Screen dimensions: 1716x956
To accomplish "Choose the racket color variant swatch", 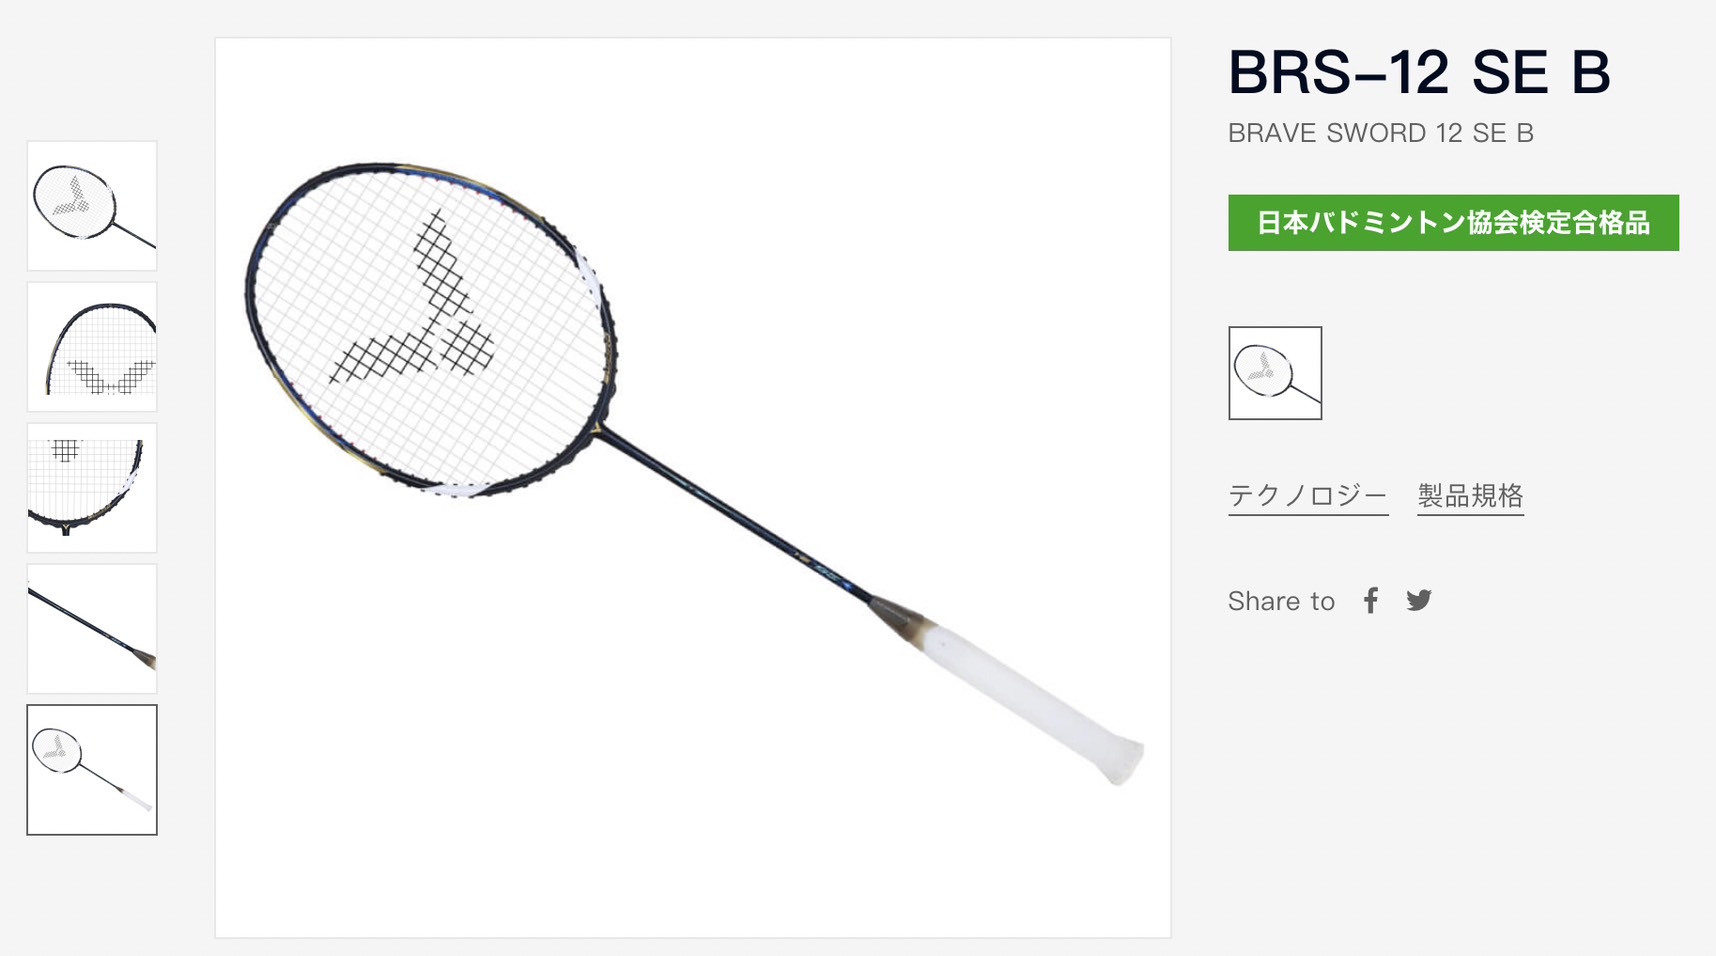I will pos(1275,373).
